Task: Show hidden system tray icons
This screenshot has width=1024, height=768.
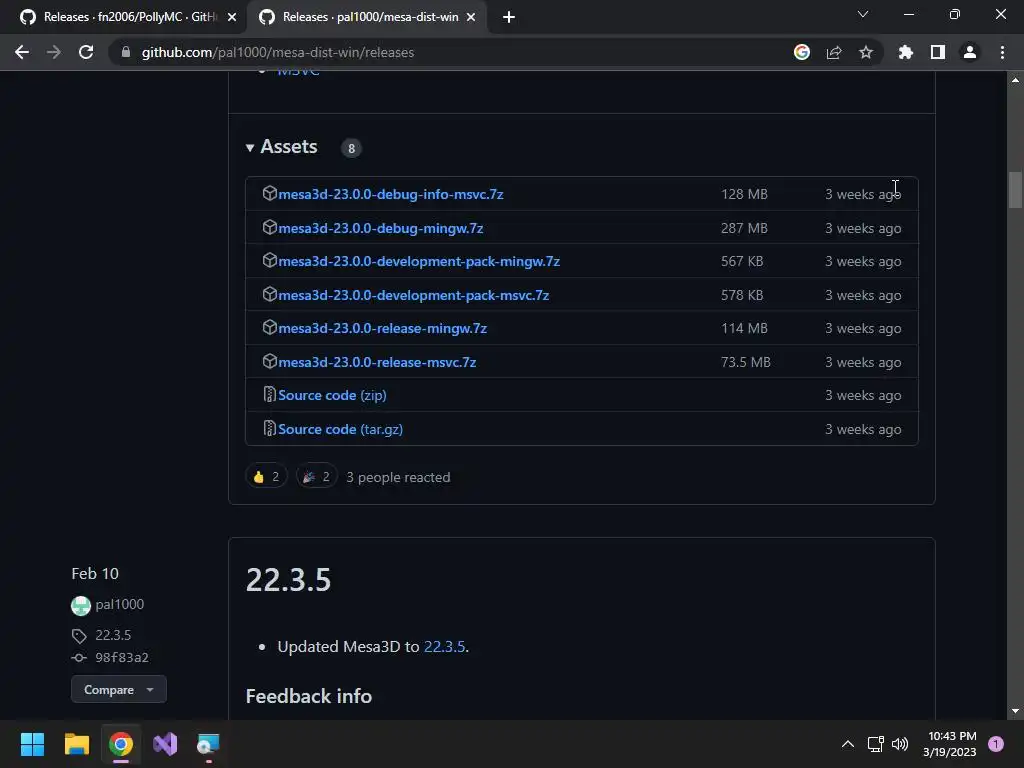Action: (848, 744)
